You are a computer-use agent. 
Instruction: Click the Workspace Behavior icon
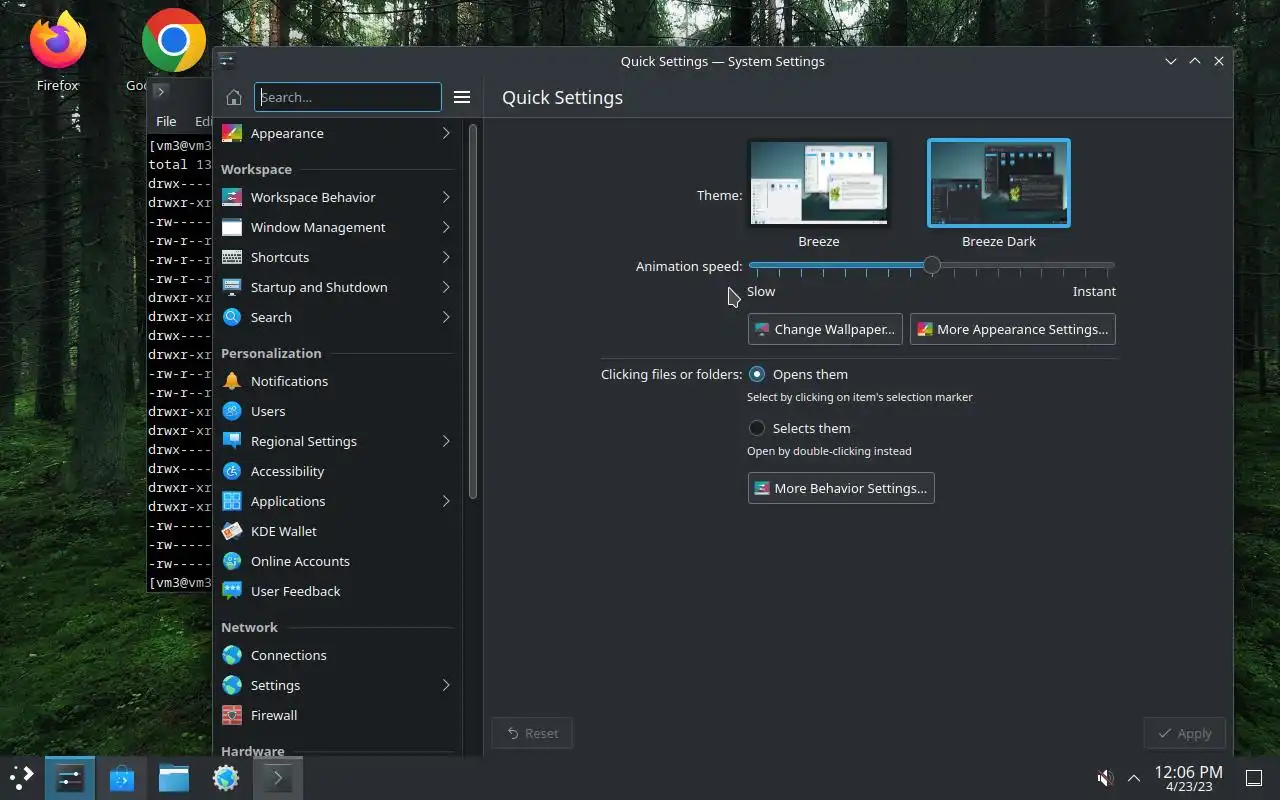[232, 197]
